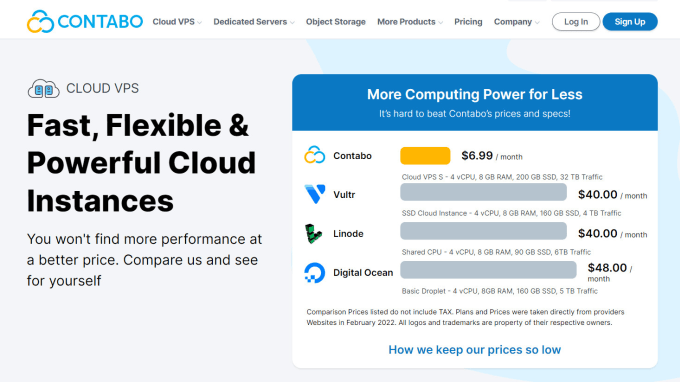Open the More Products dropdown
Viewport: 680px width, 382px height.
(x=410, y=22)
